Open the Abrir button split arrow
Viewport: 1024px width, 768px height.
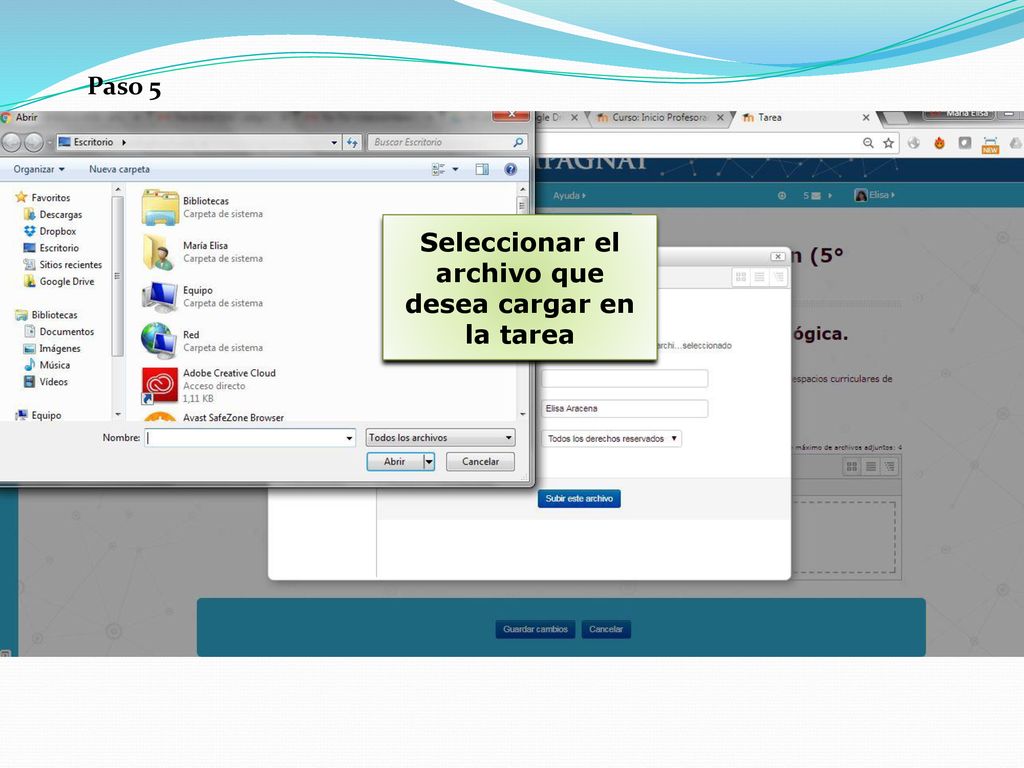tap(428, 462)
